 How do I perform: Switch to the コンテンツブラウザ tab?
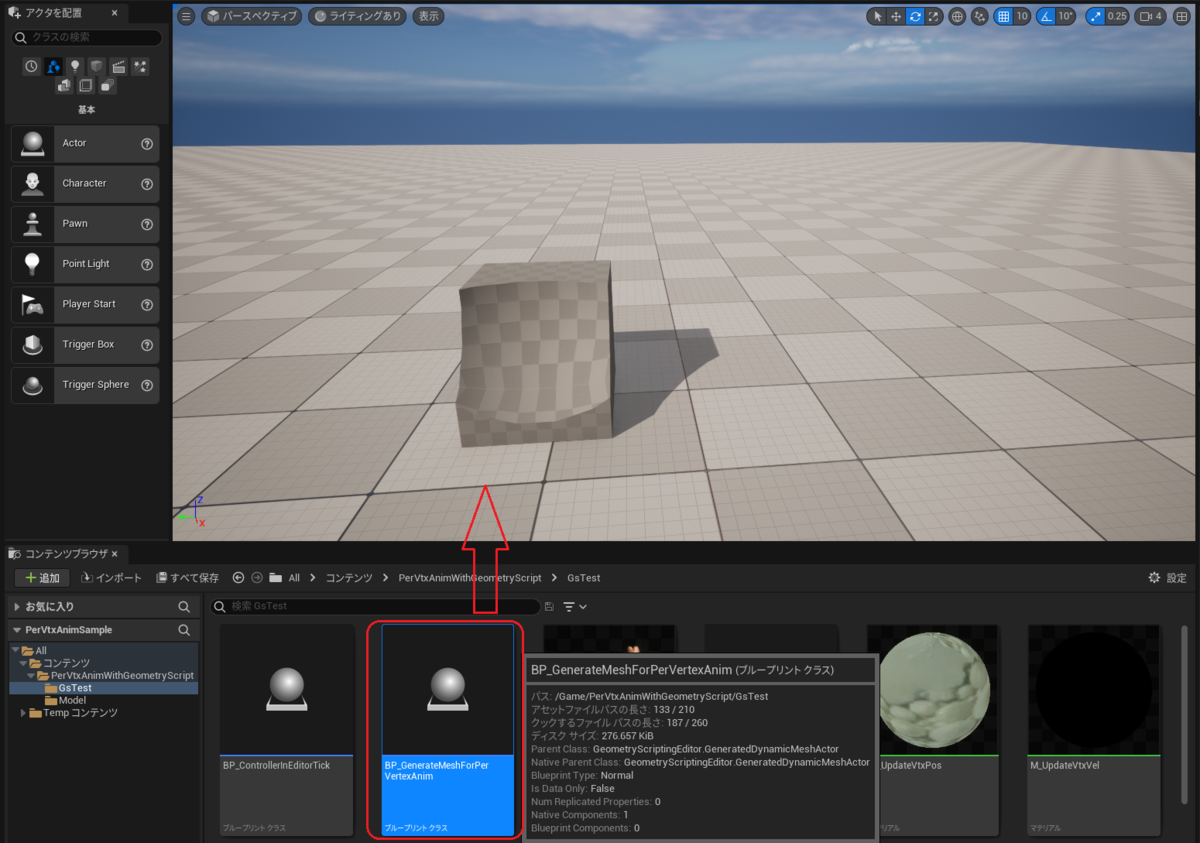point(63,553)
